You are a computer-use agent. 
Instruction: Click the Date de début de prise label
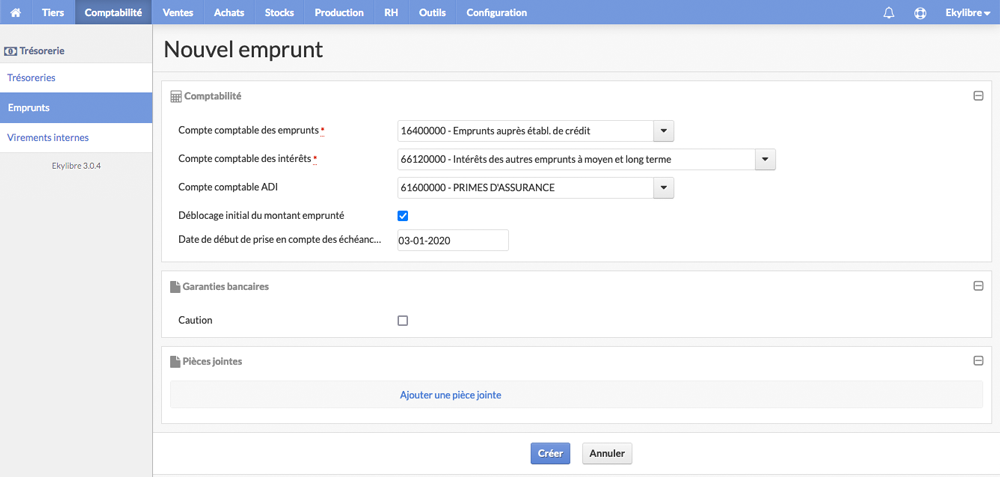pos(280,240)
